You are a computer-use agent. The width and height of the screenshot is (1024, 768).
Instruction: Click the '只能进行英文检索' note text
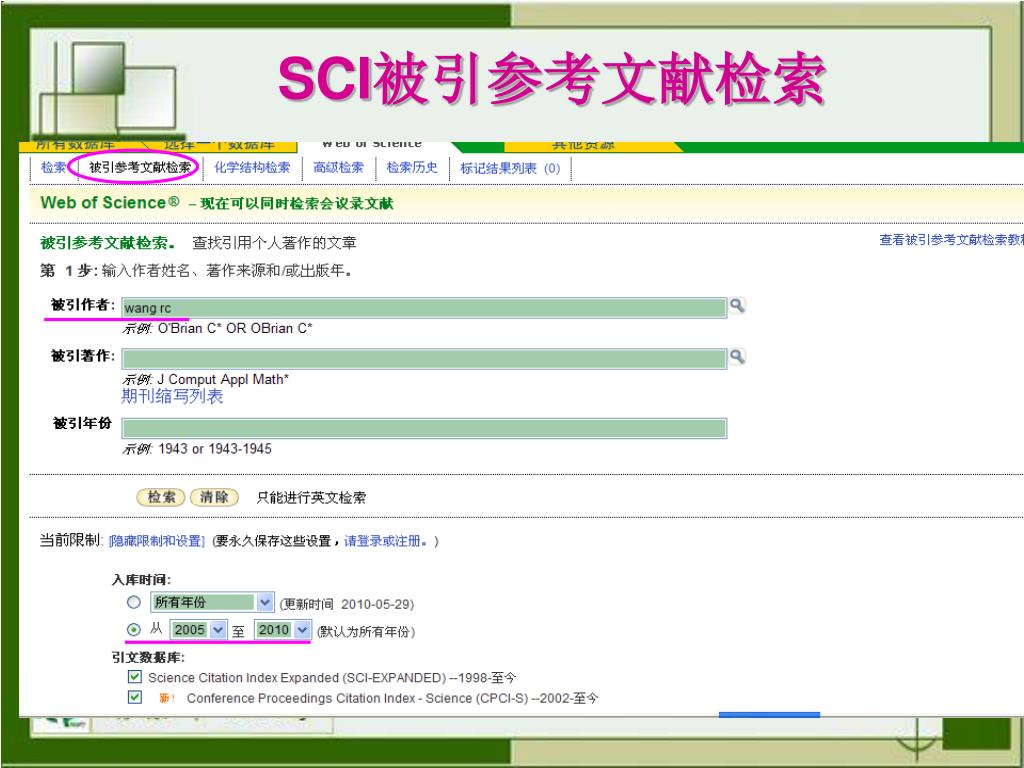311,498
